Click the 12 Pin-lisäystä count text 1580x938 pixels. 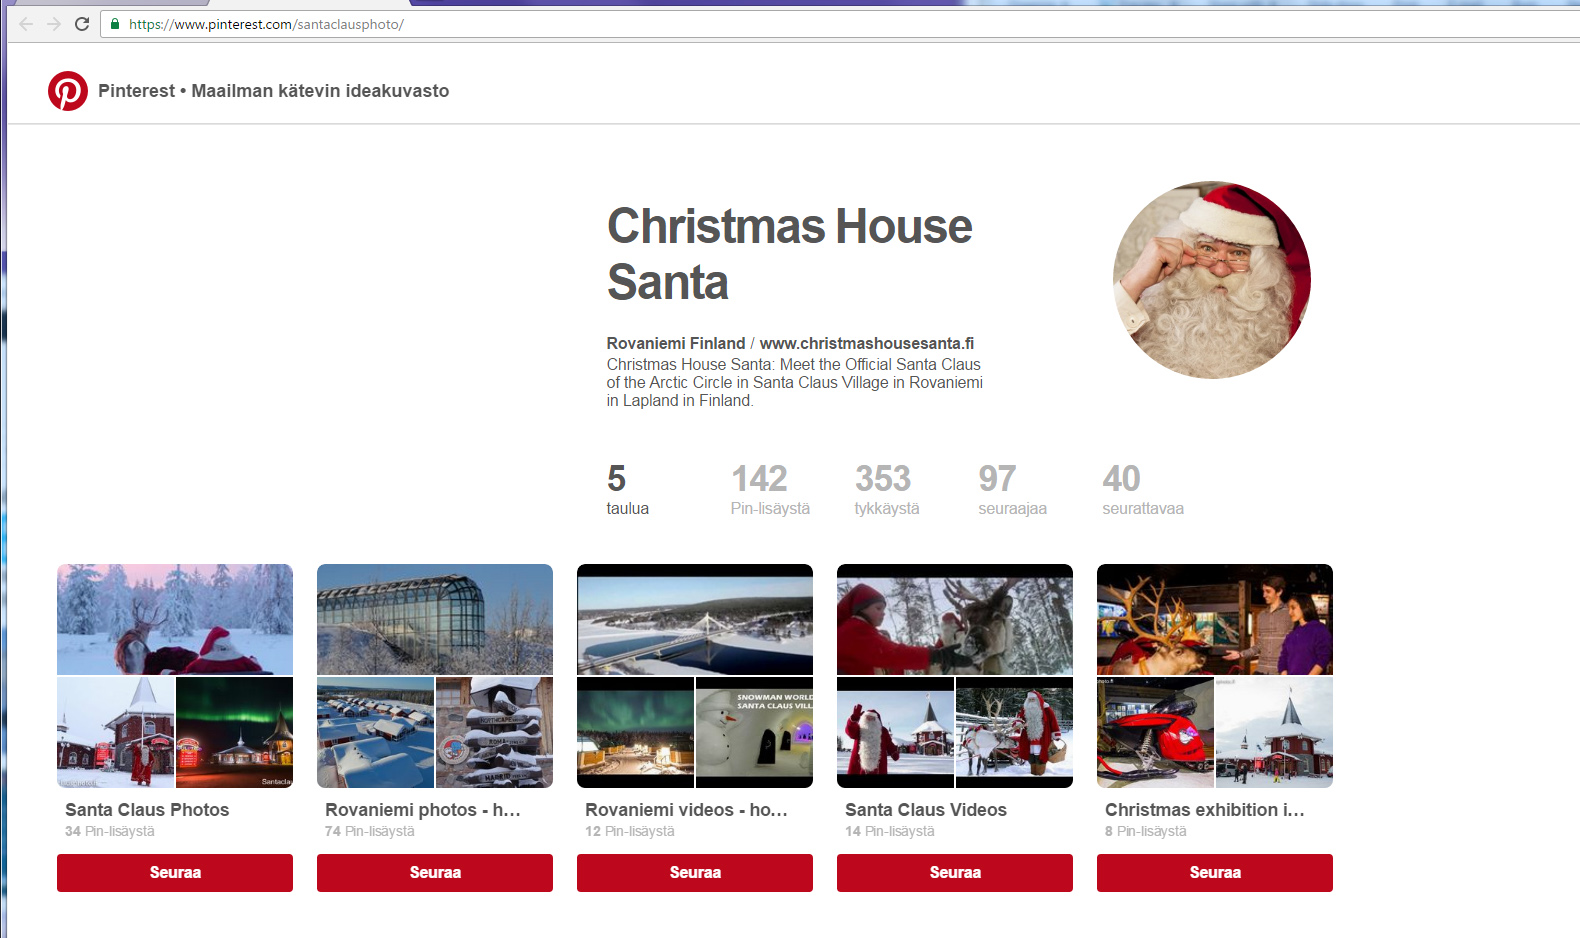(x=630, y=831)
